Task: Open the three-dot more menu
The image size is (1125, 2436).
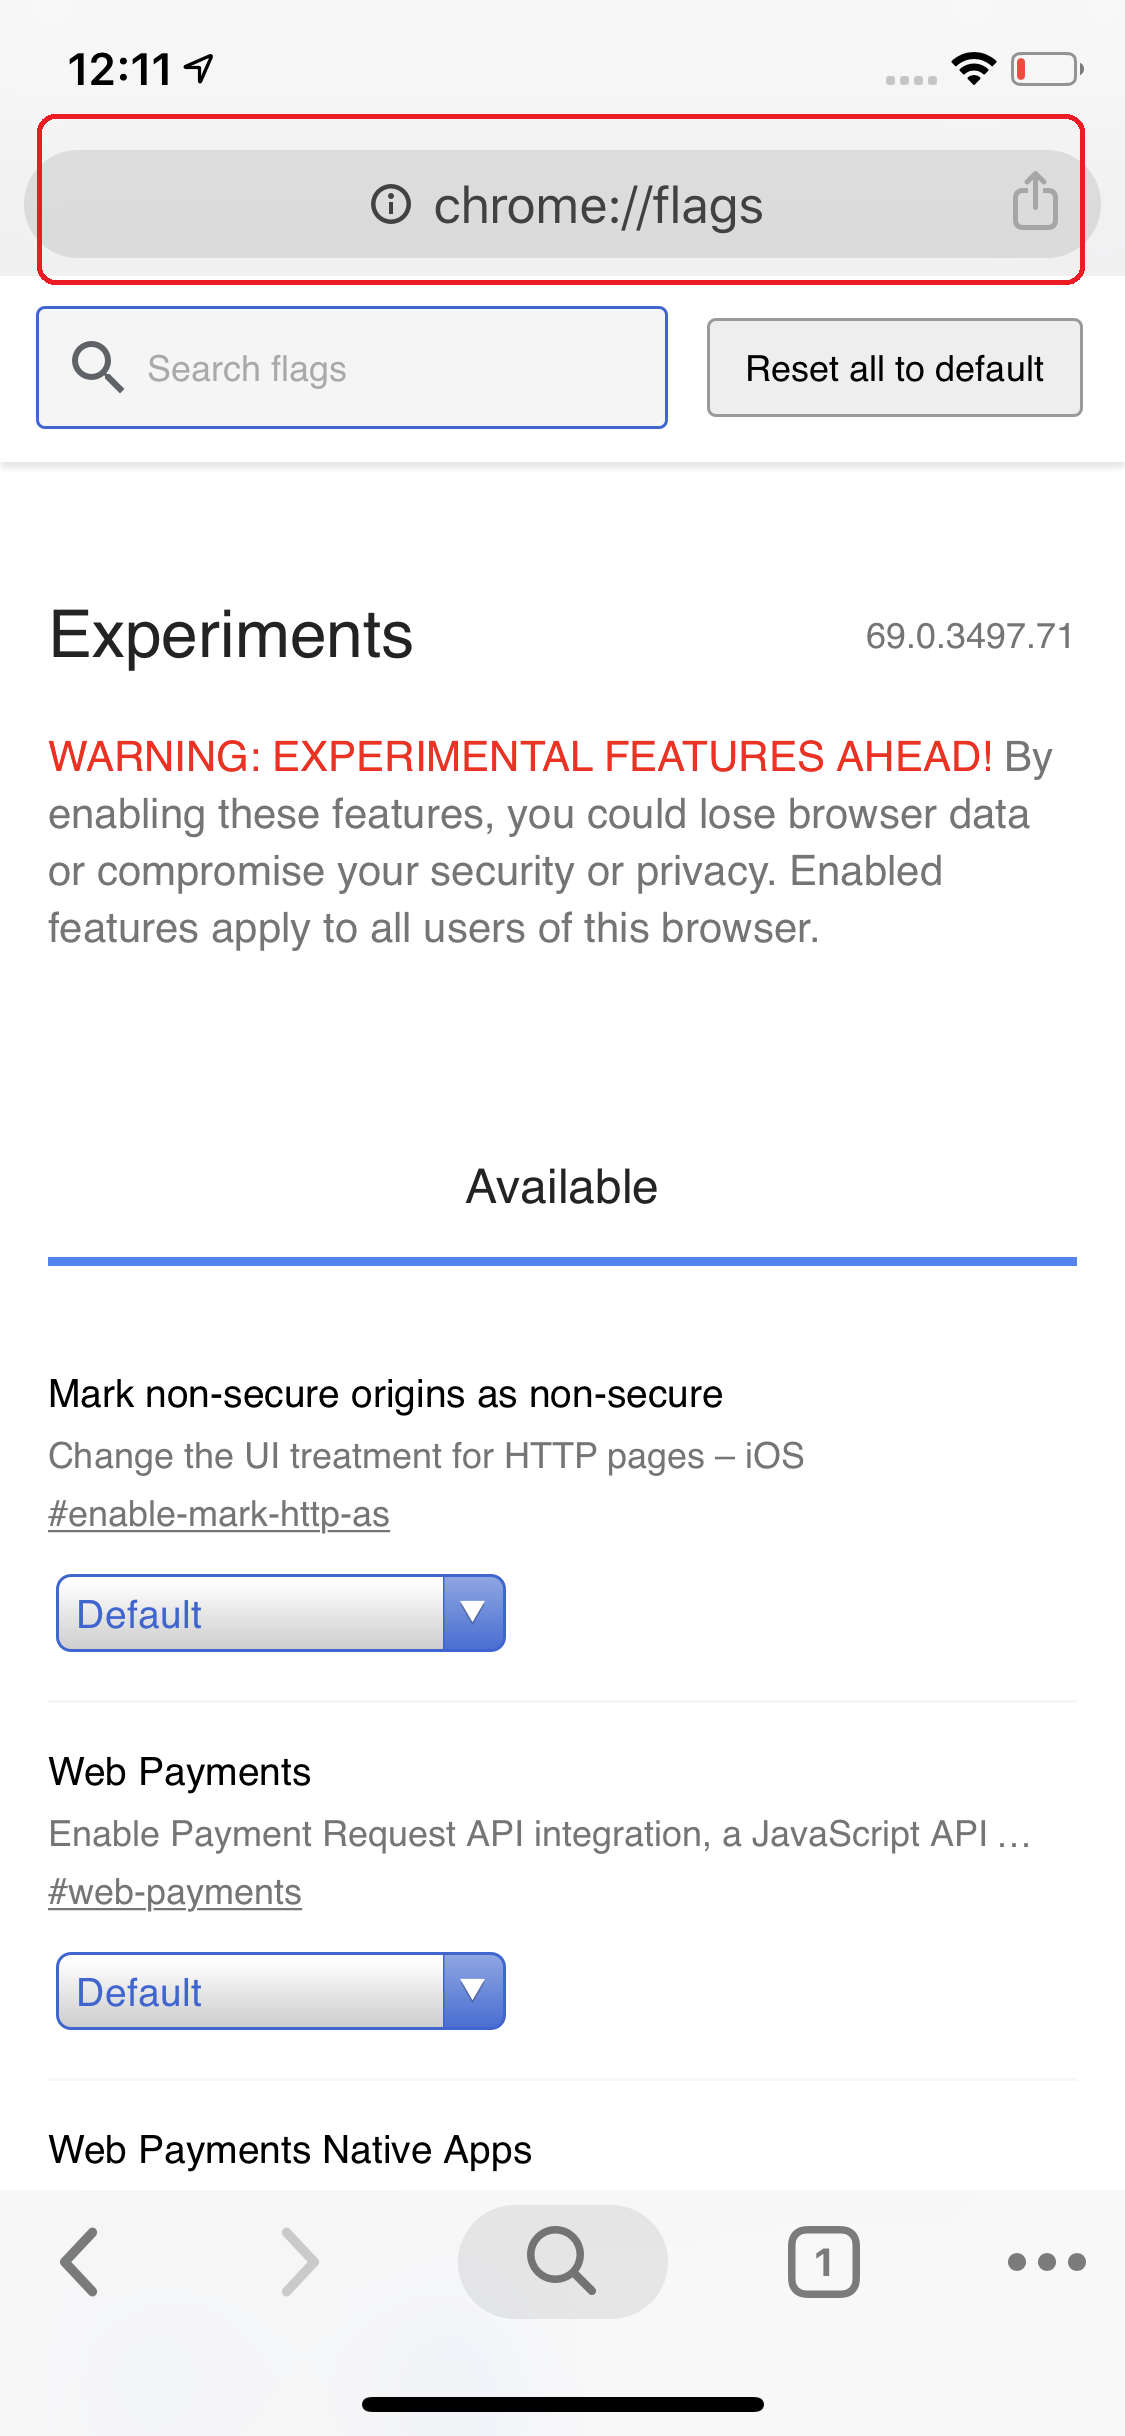Action: 1046,2261
